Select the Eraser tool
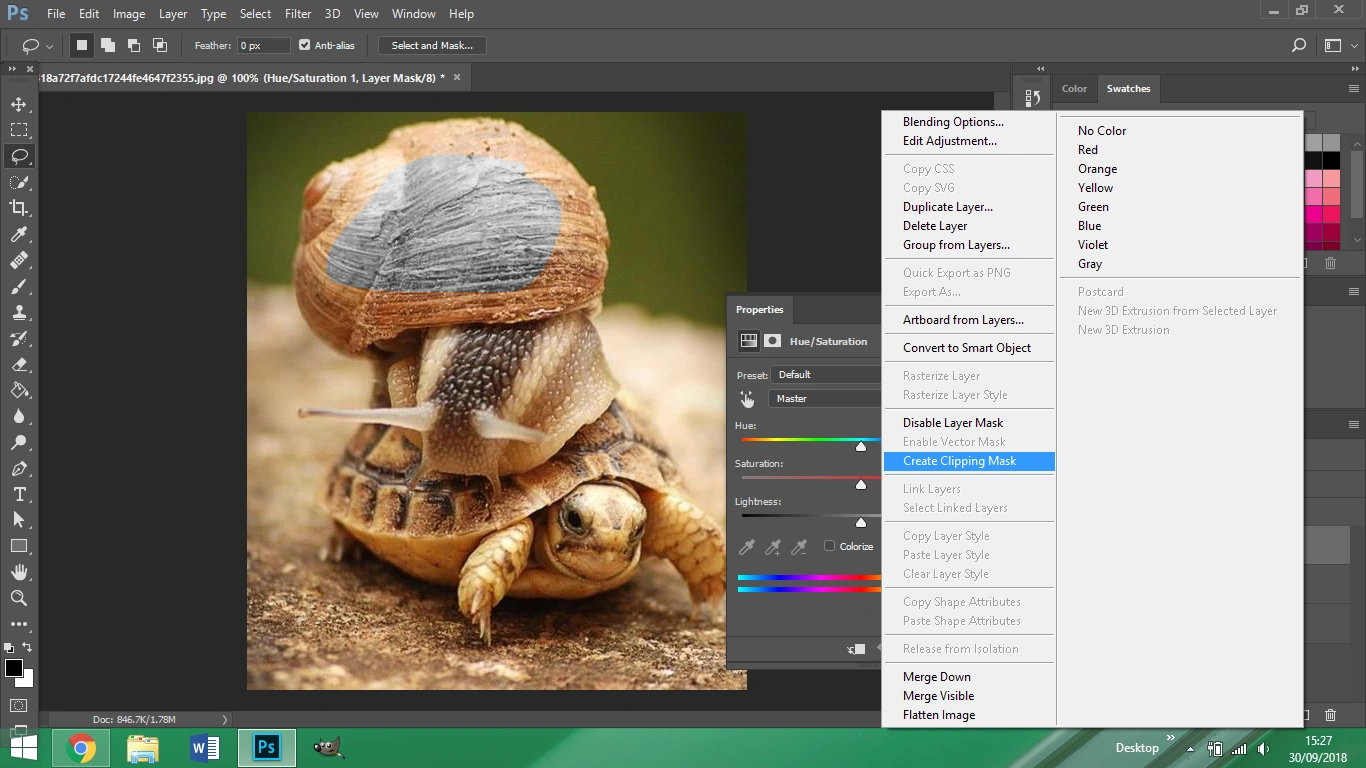This screenshot has width=1366, height=768. point(19,364)
